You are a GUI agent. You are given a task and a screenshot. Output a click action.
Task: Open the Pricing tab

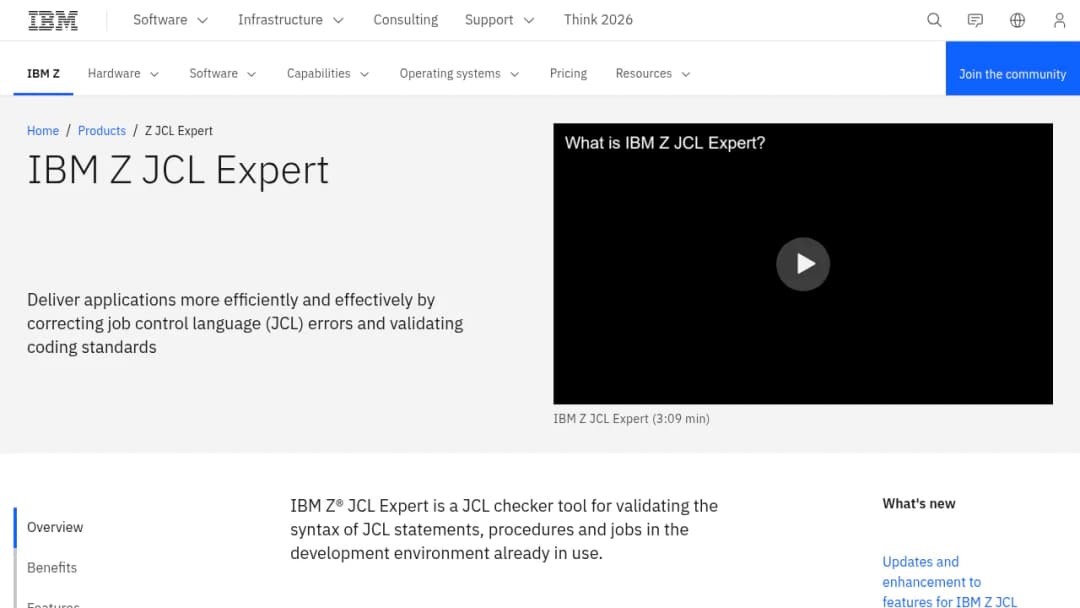[568, 74]
